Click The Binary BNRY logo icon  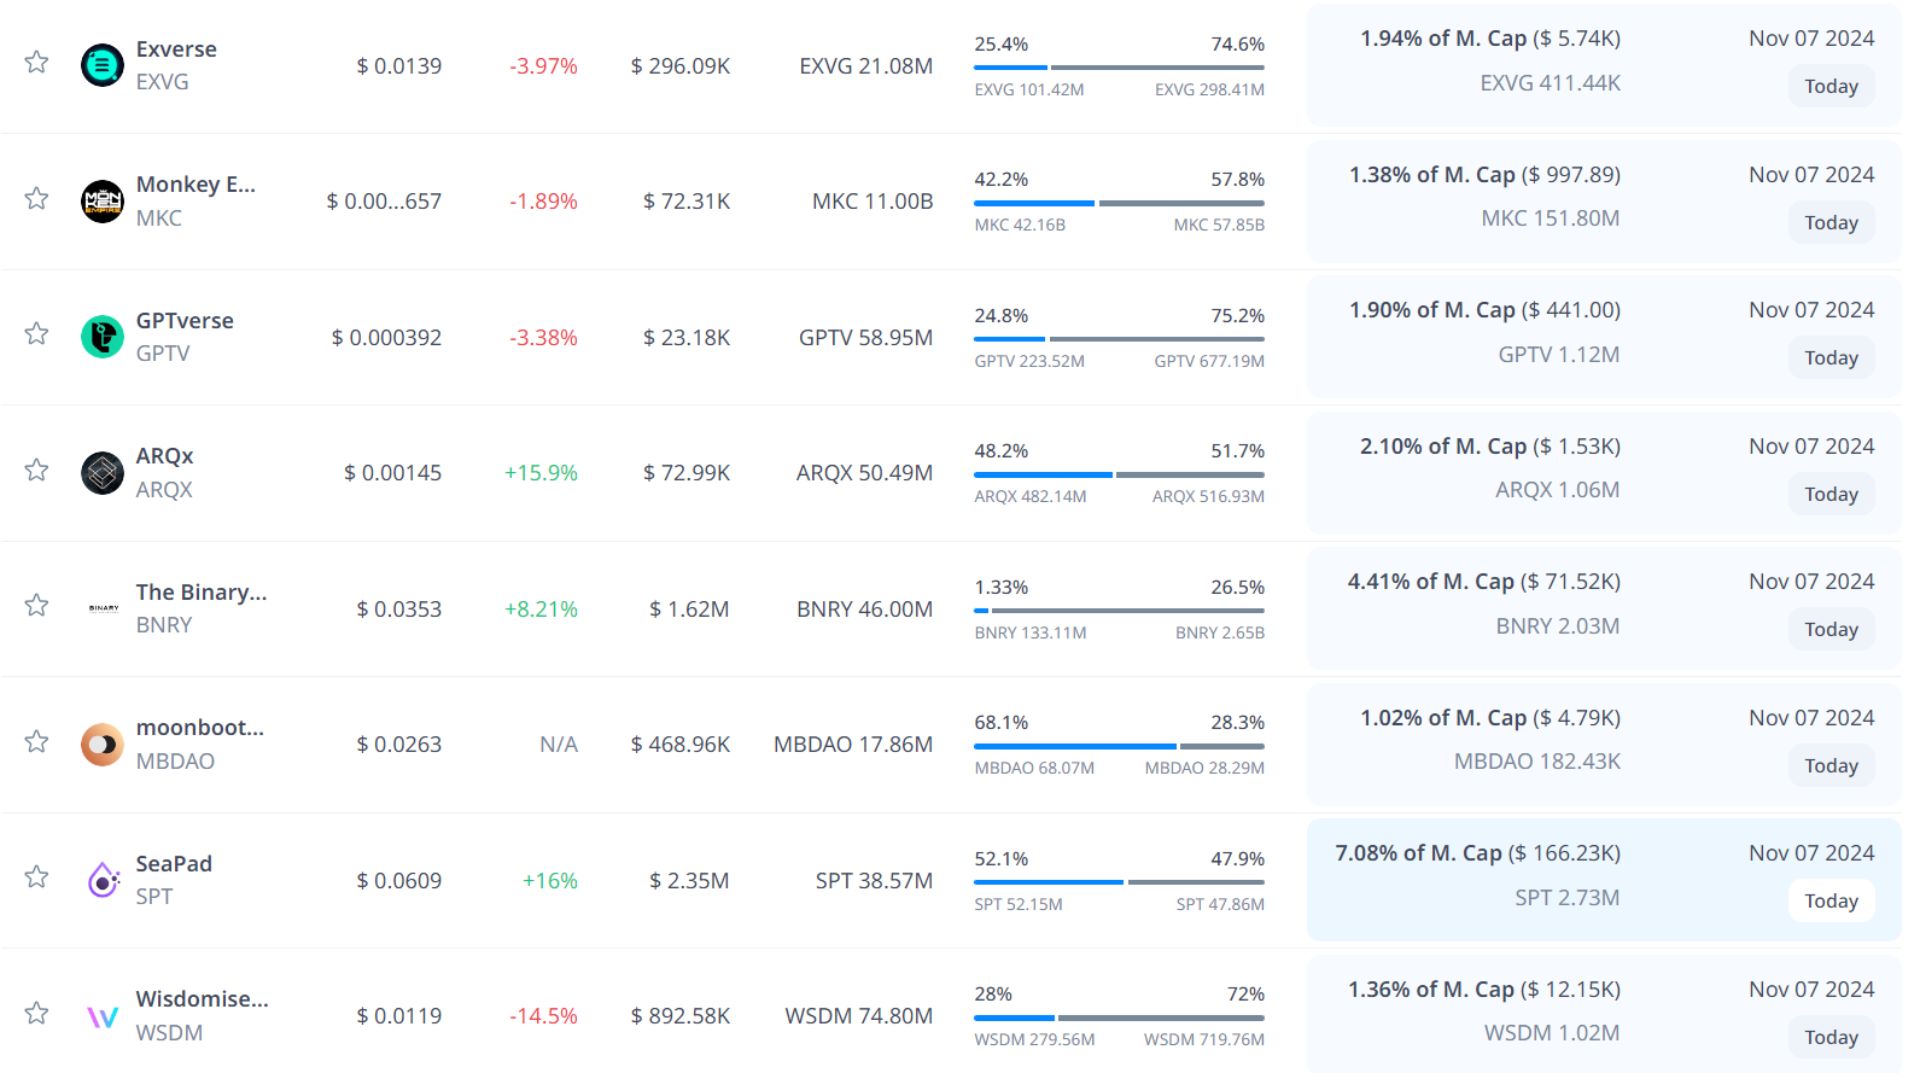(x=102, y=608)
